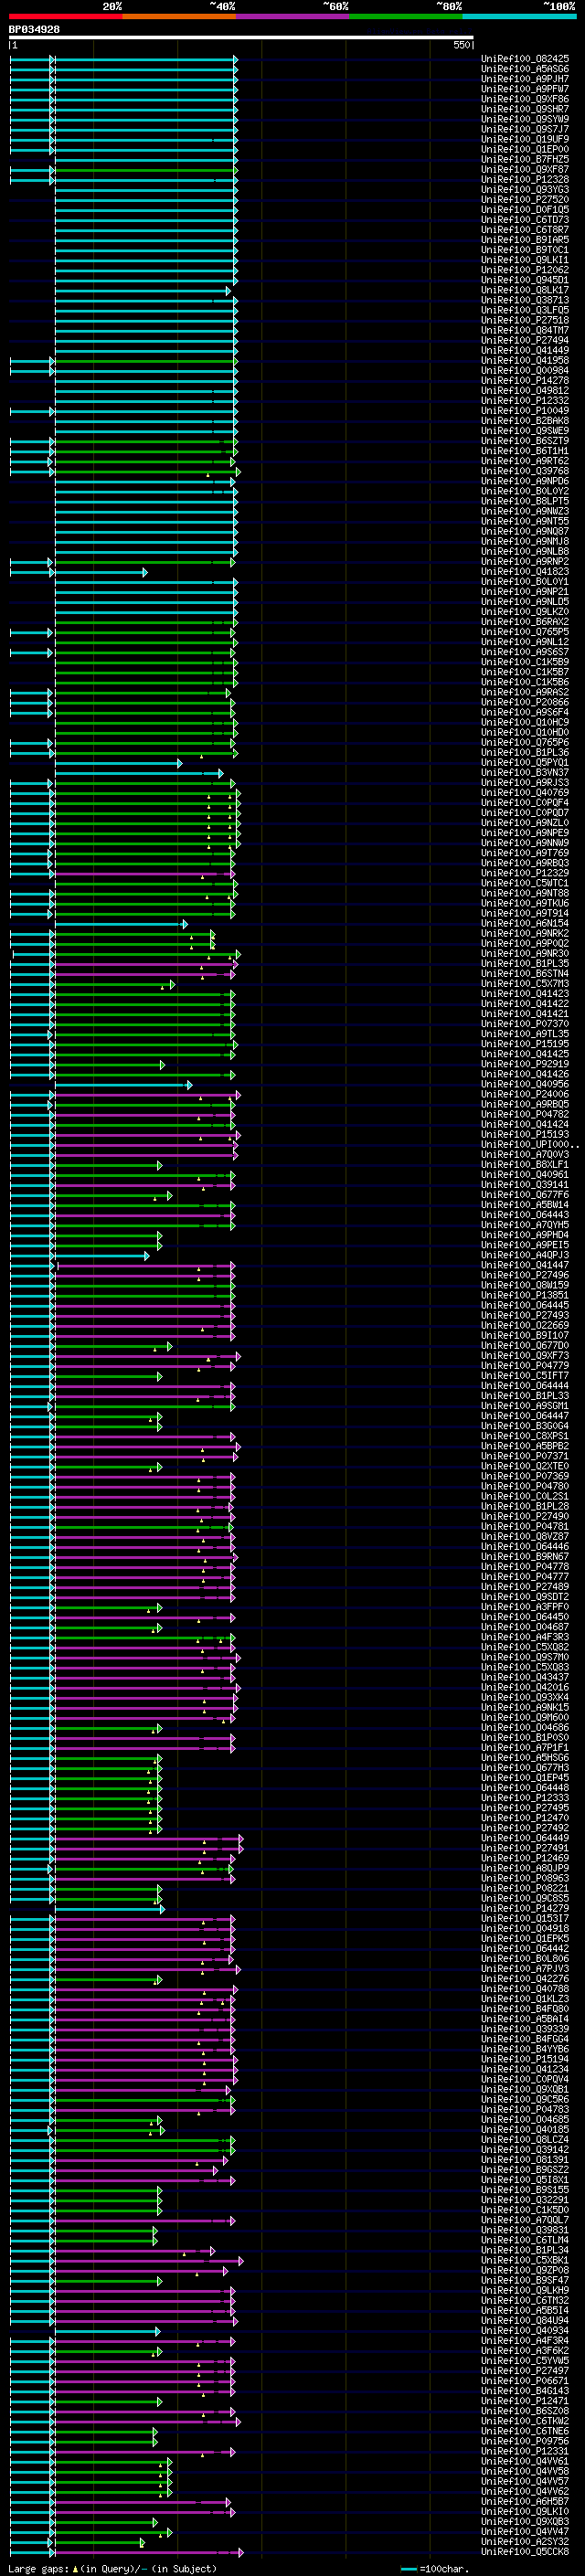Click hit label UniRef100_P27497
This screenshot has width=585, height=2576.
click(525, 2370)
